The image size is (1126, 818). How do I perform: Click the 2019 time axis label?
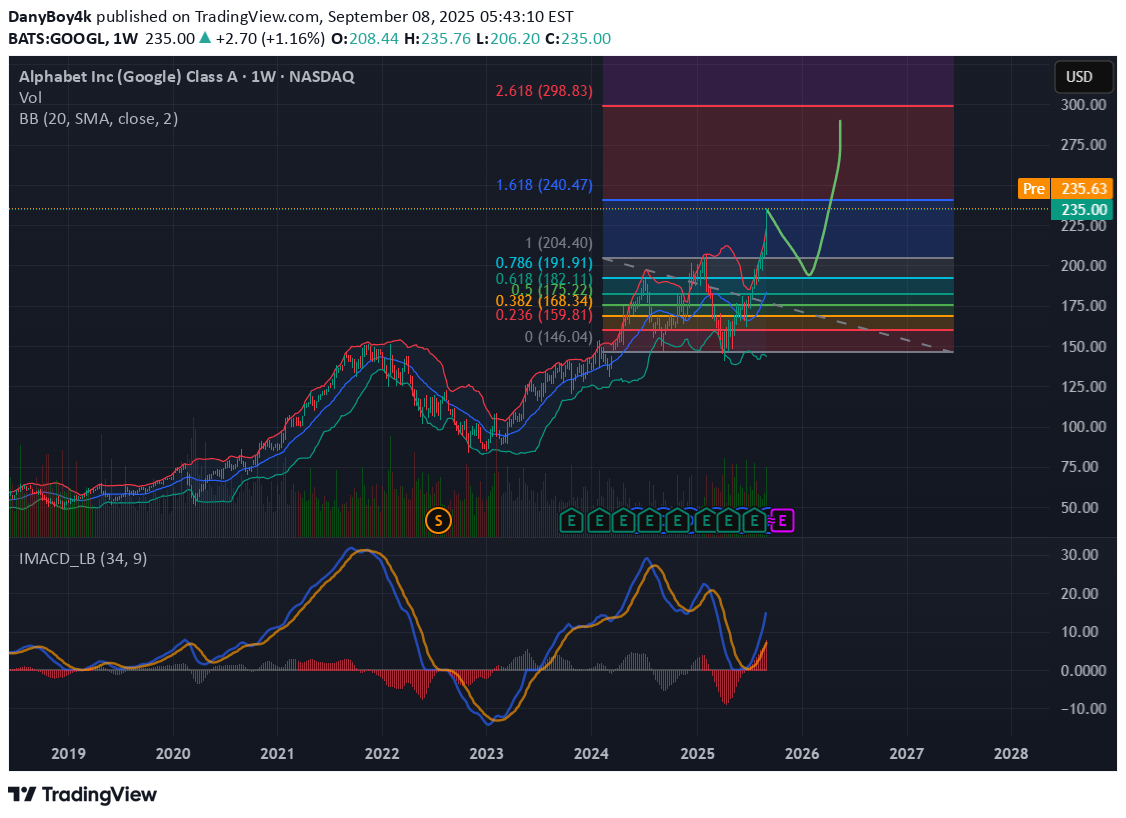(x=68, y=753)
